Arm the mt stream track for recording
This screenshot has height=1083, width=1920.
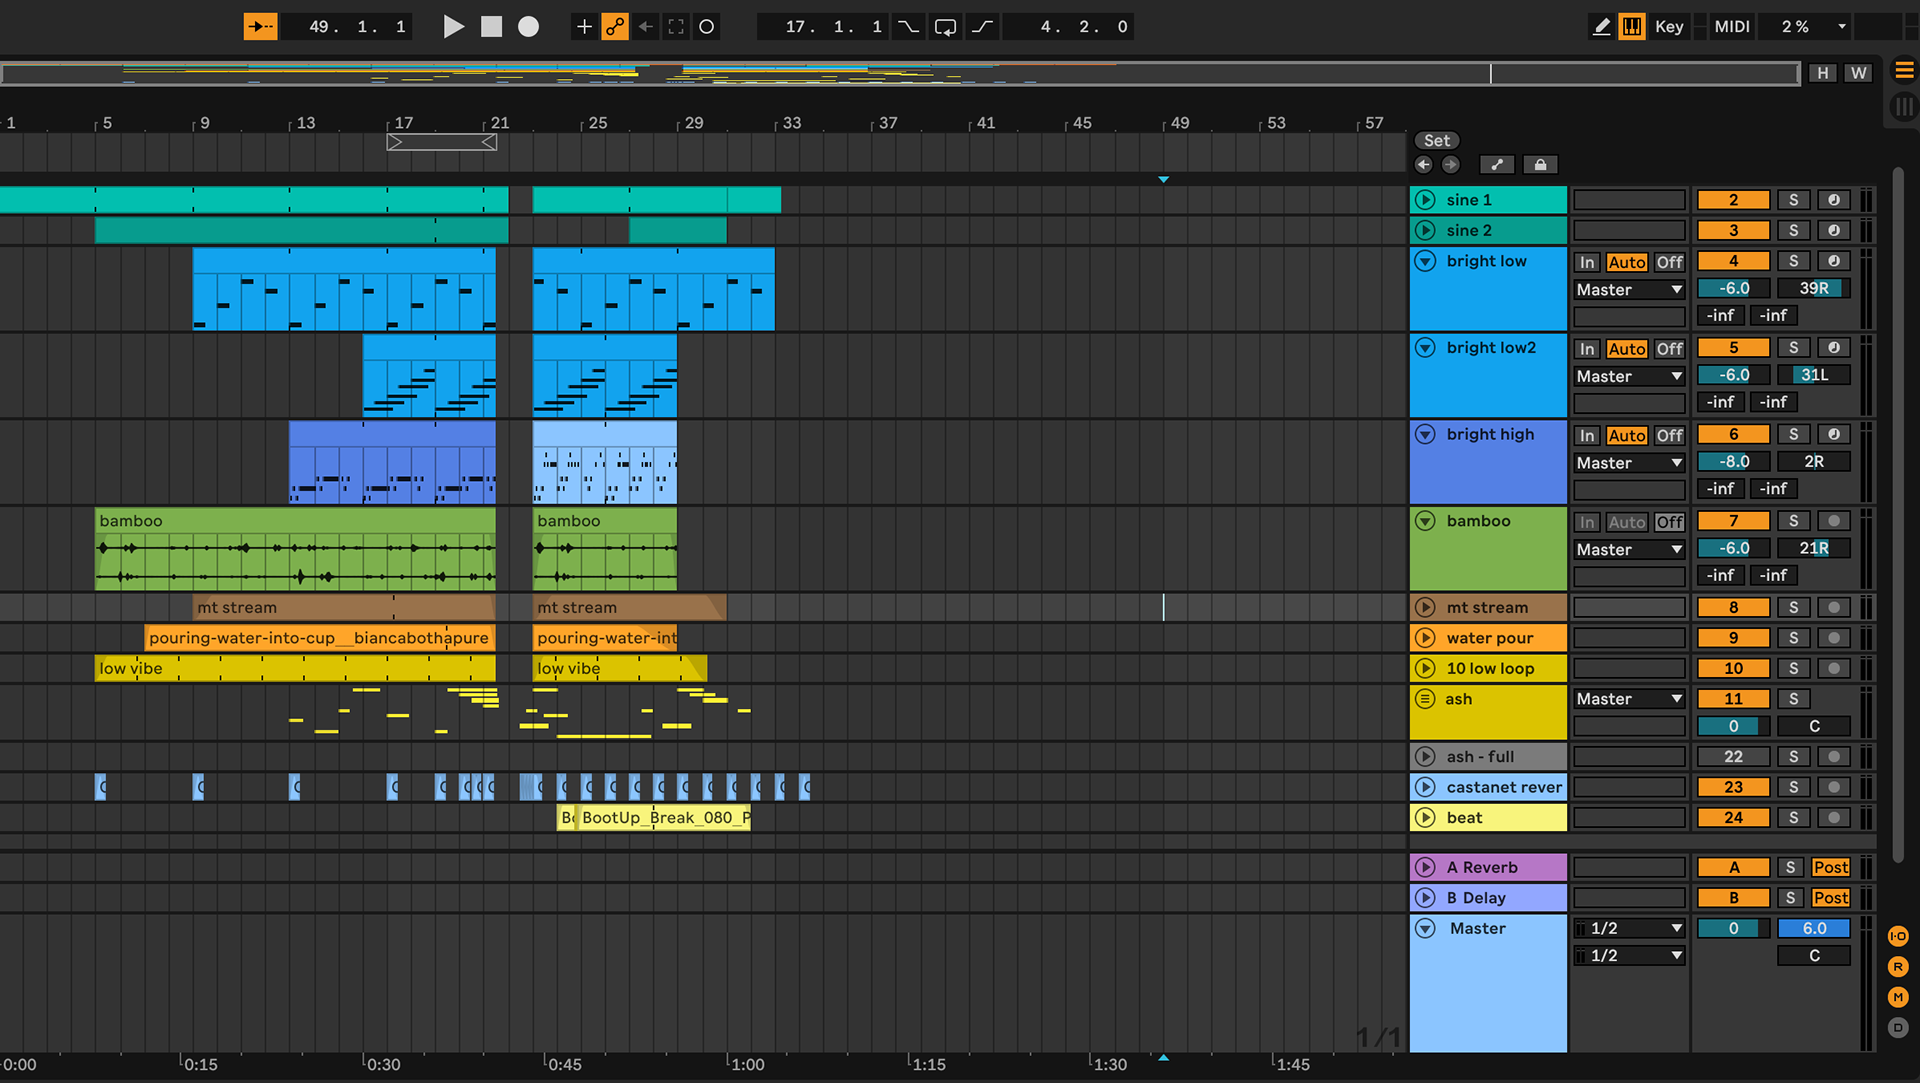coord(1833,608)
